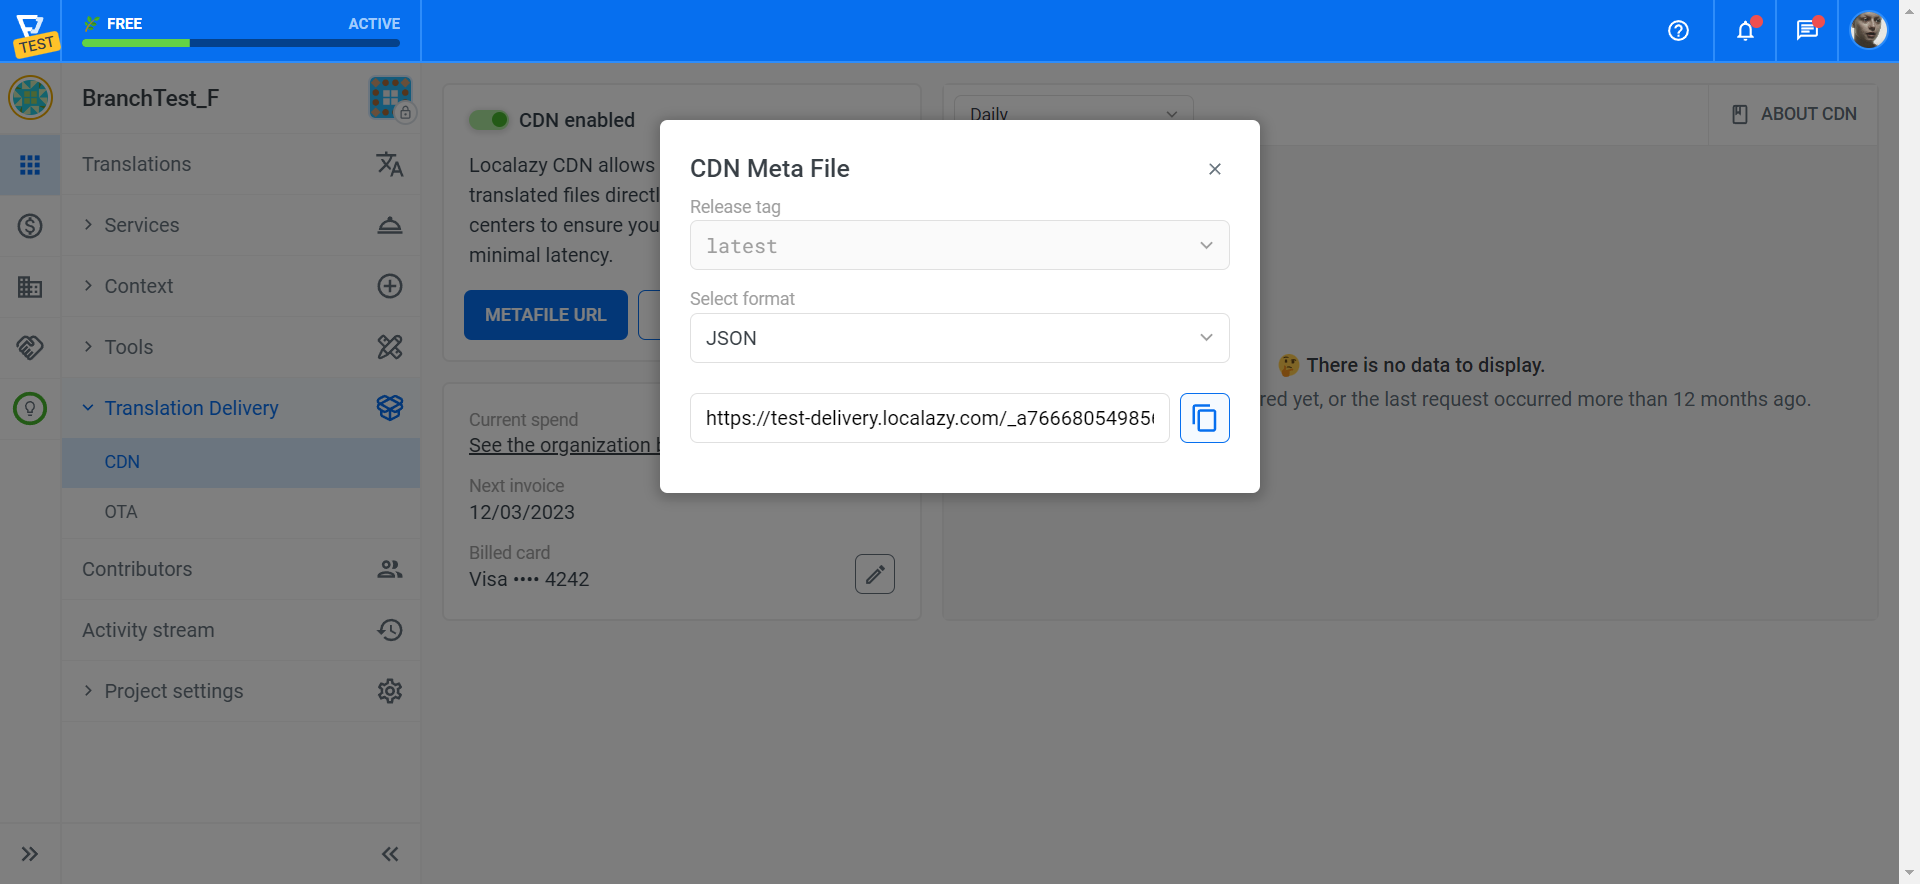Expand the Tools section

pos(241,347)
